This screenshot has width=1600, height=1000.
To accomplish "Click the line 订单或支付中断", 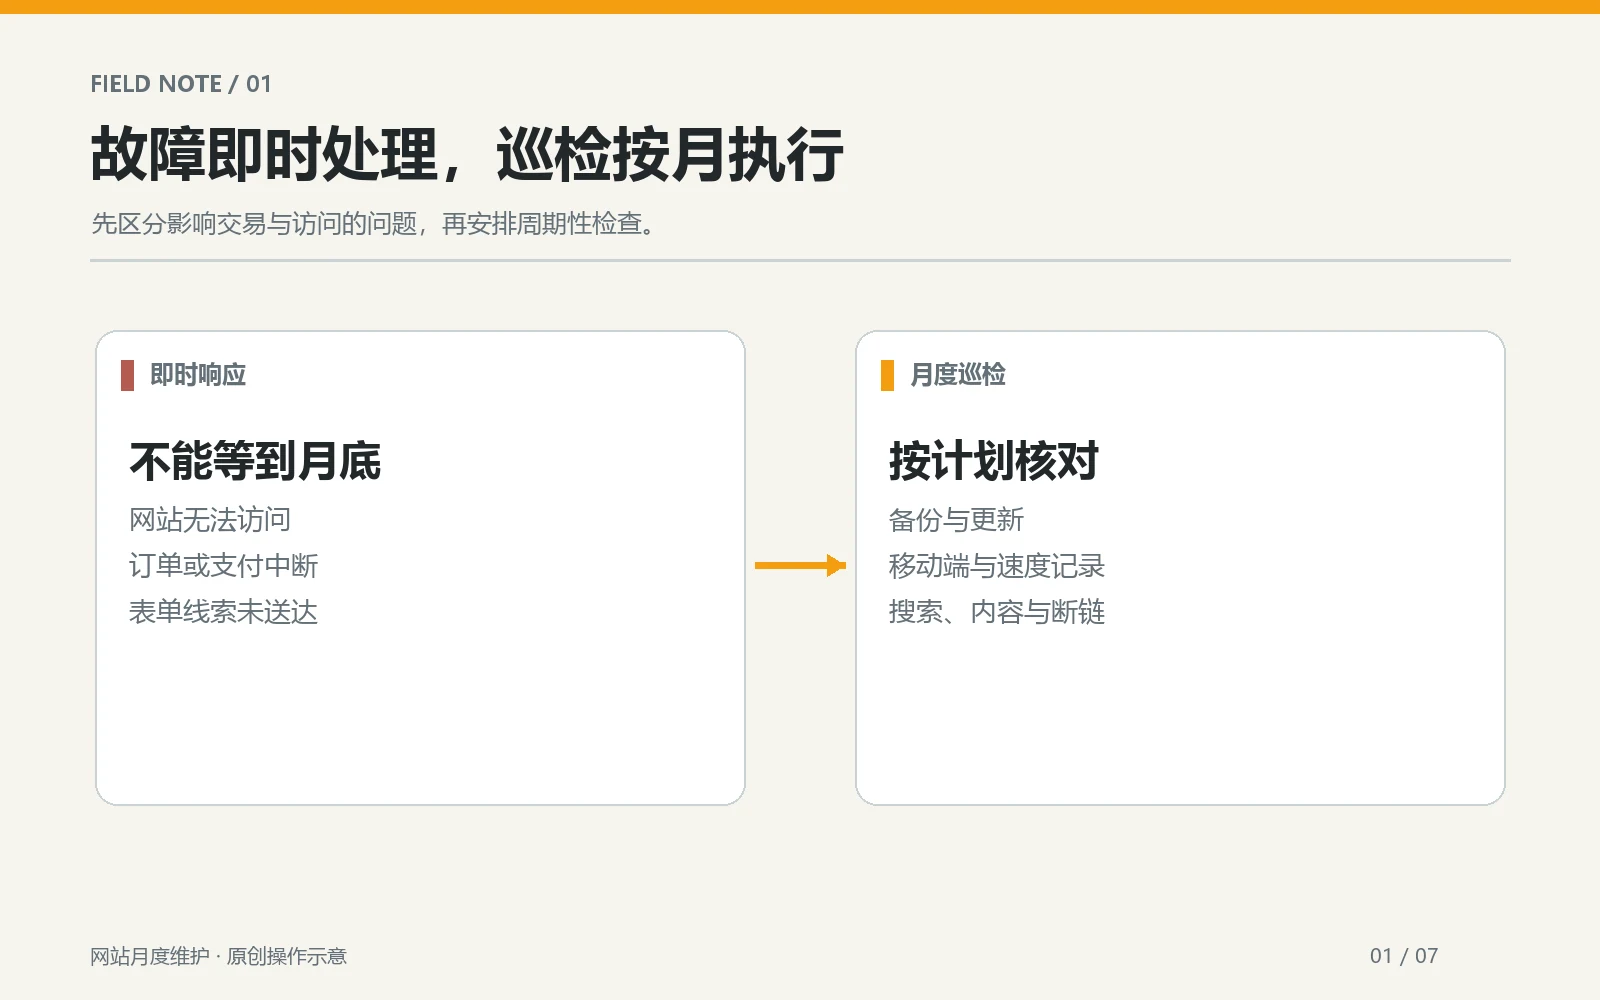I will tap(224, 566).
